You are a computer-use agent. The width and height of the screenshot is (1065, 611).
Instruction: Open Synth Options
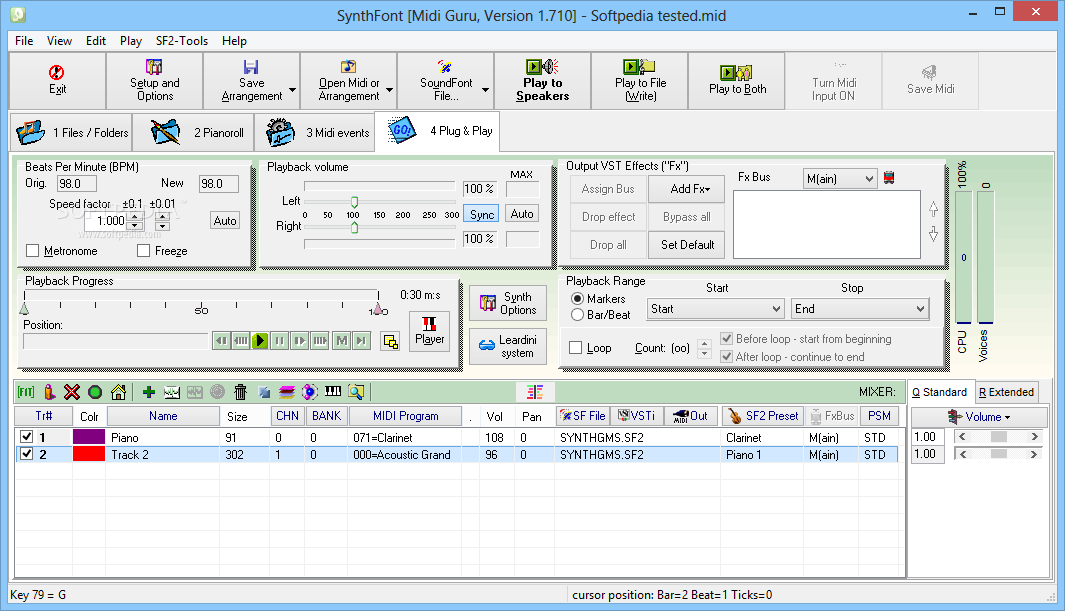[x=508, y=303]
